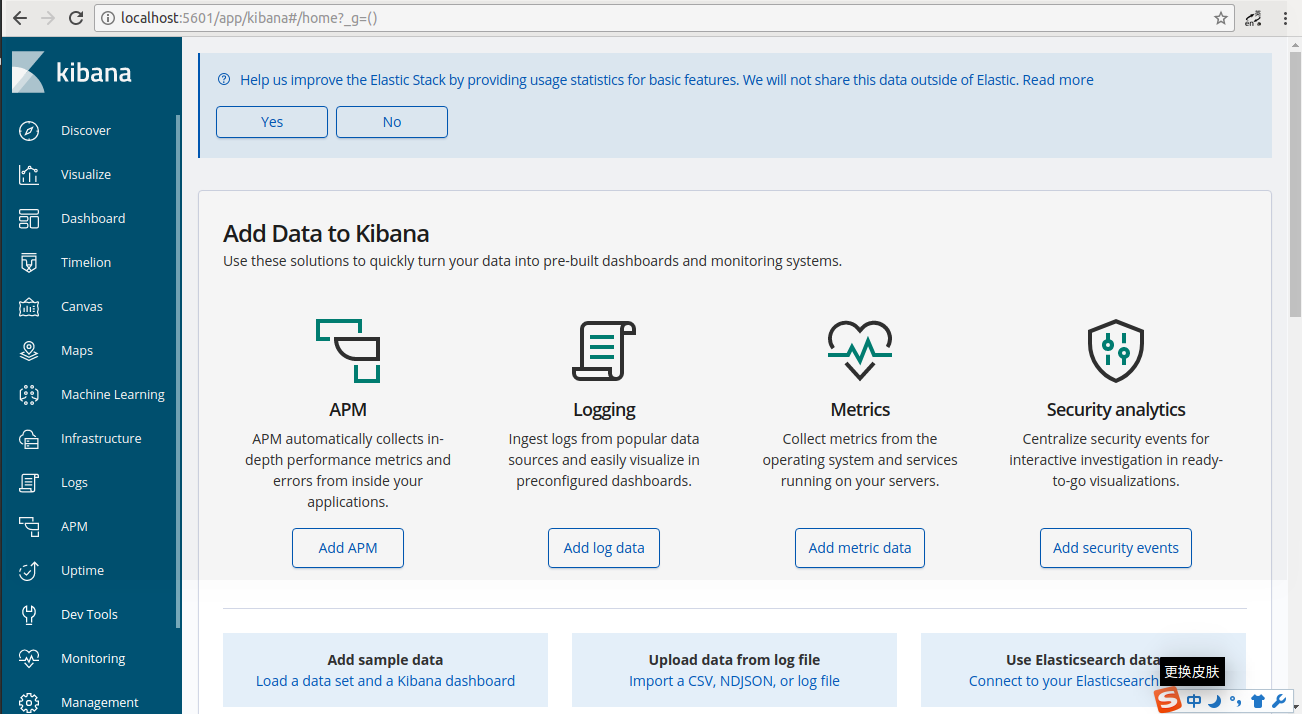Open Discover from the Kibana sidebar
The height and width of the screenshot is (714, 1302).
(x=29, y=131)
